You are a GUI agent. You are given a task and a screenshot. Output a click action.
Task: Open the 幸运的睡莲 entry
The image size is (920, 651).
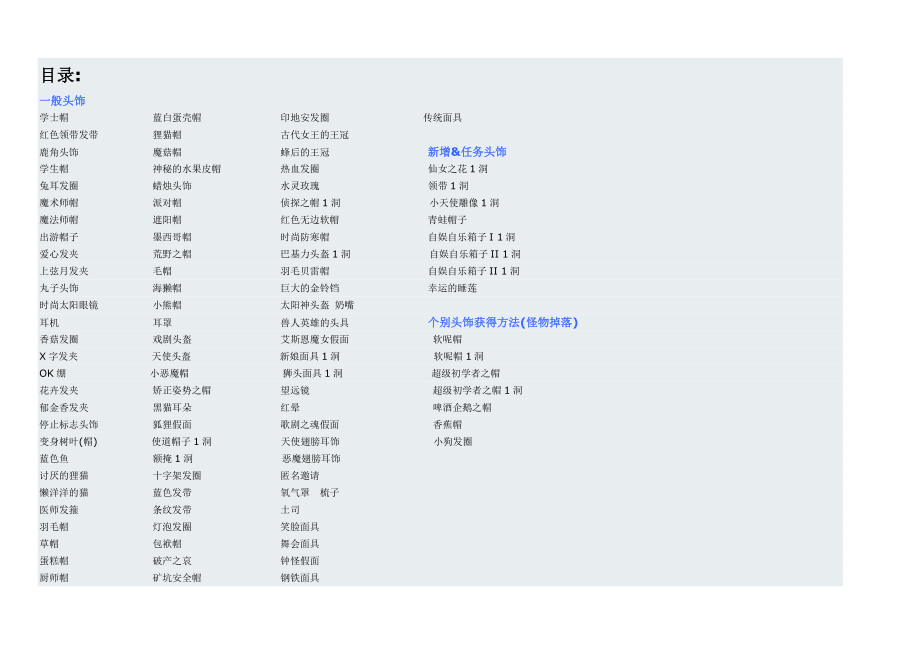tap(452, 288)
